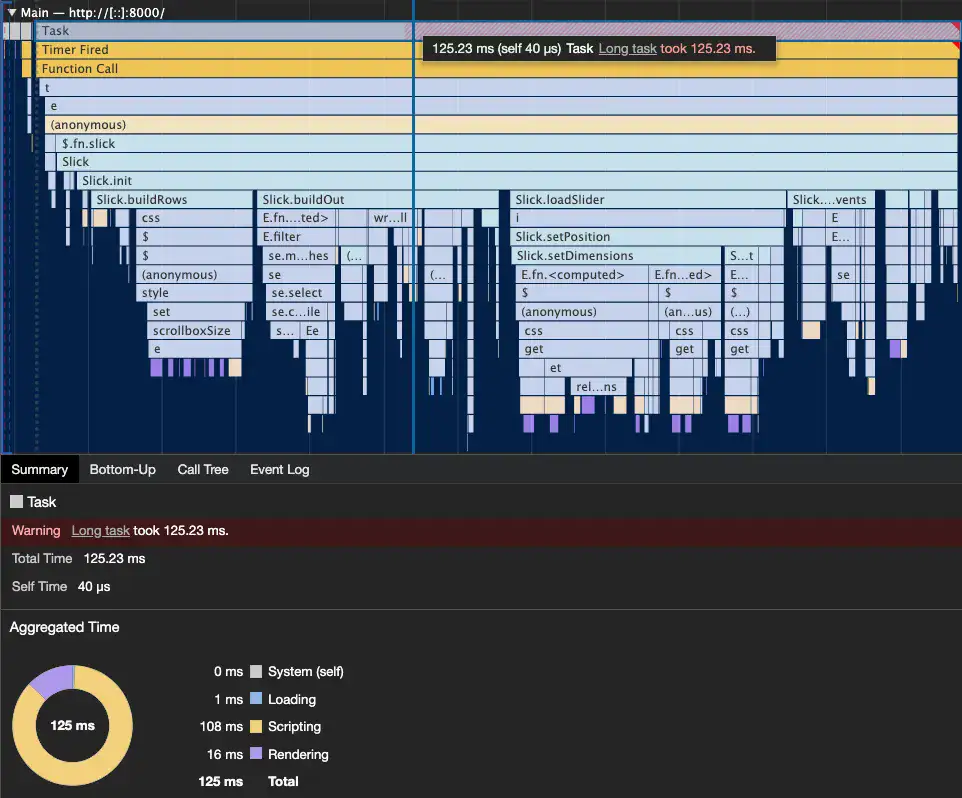Select the se.c...ile call bar
This screenshot has height=798, width=962.
tap(297, 312)
